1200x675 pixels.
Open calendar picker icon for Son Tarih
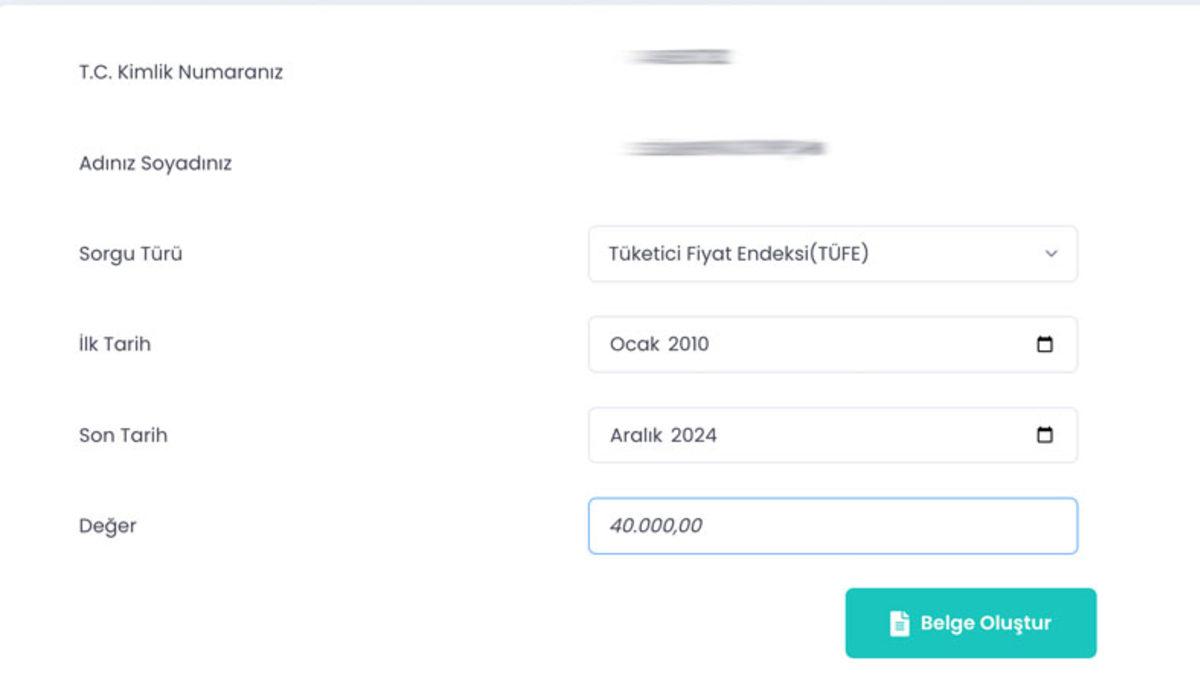coord(1045,435)
